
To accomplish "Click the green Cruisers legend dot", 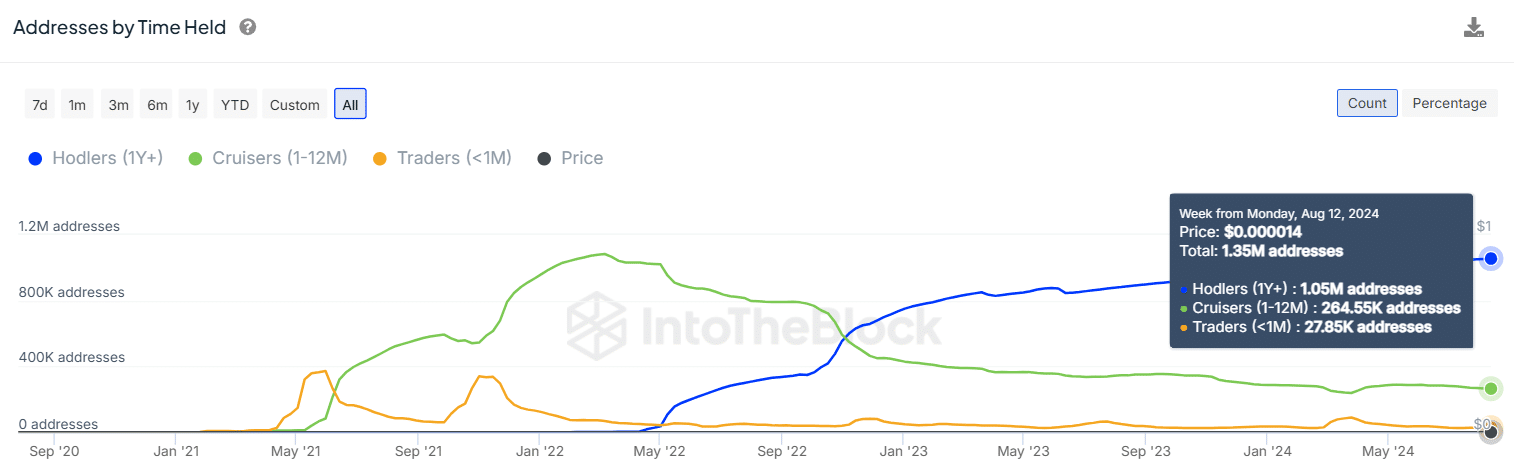I will tap(196, 158).
